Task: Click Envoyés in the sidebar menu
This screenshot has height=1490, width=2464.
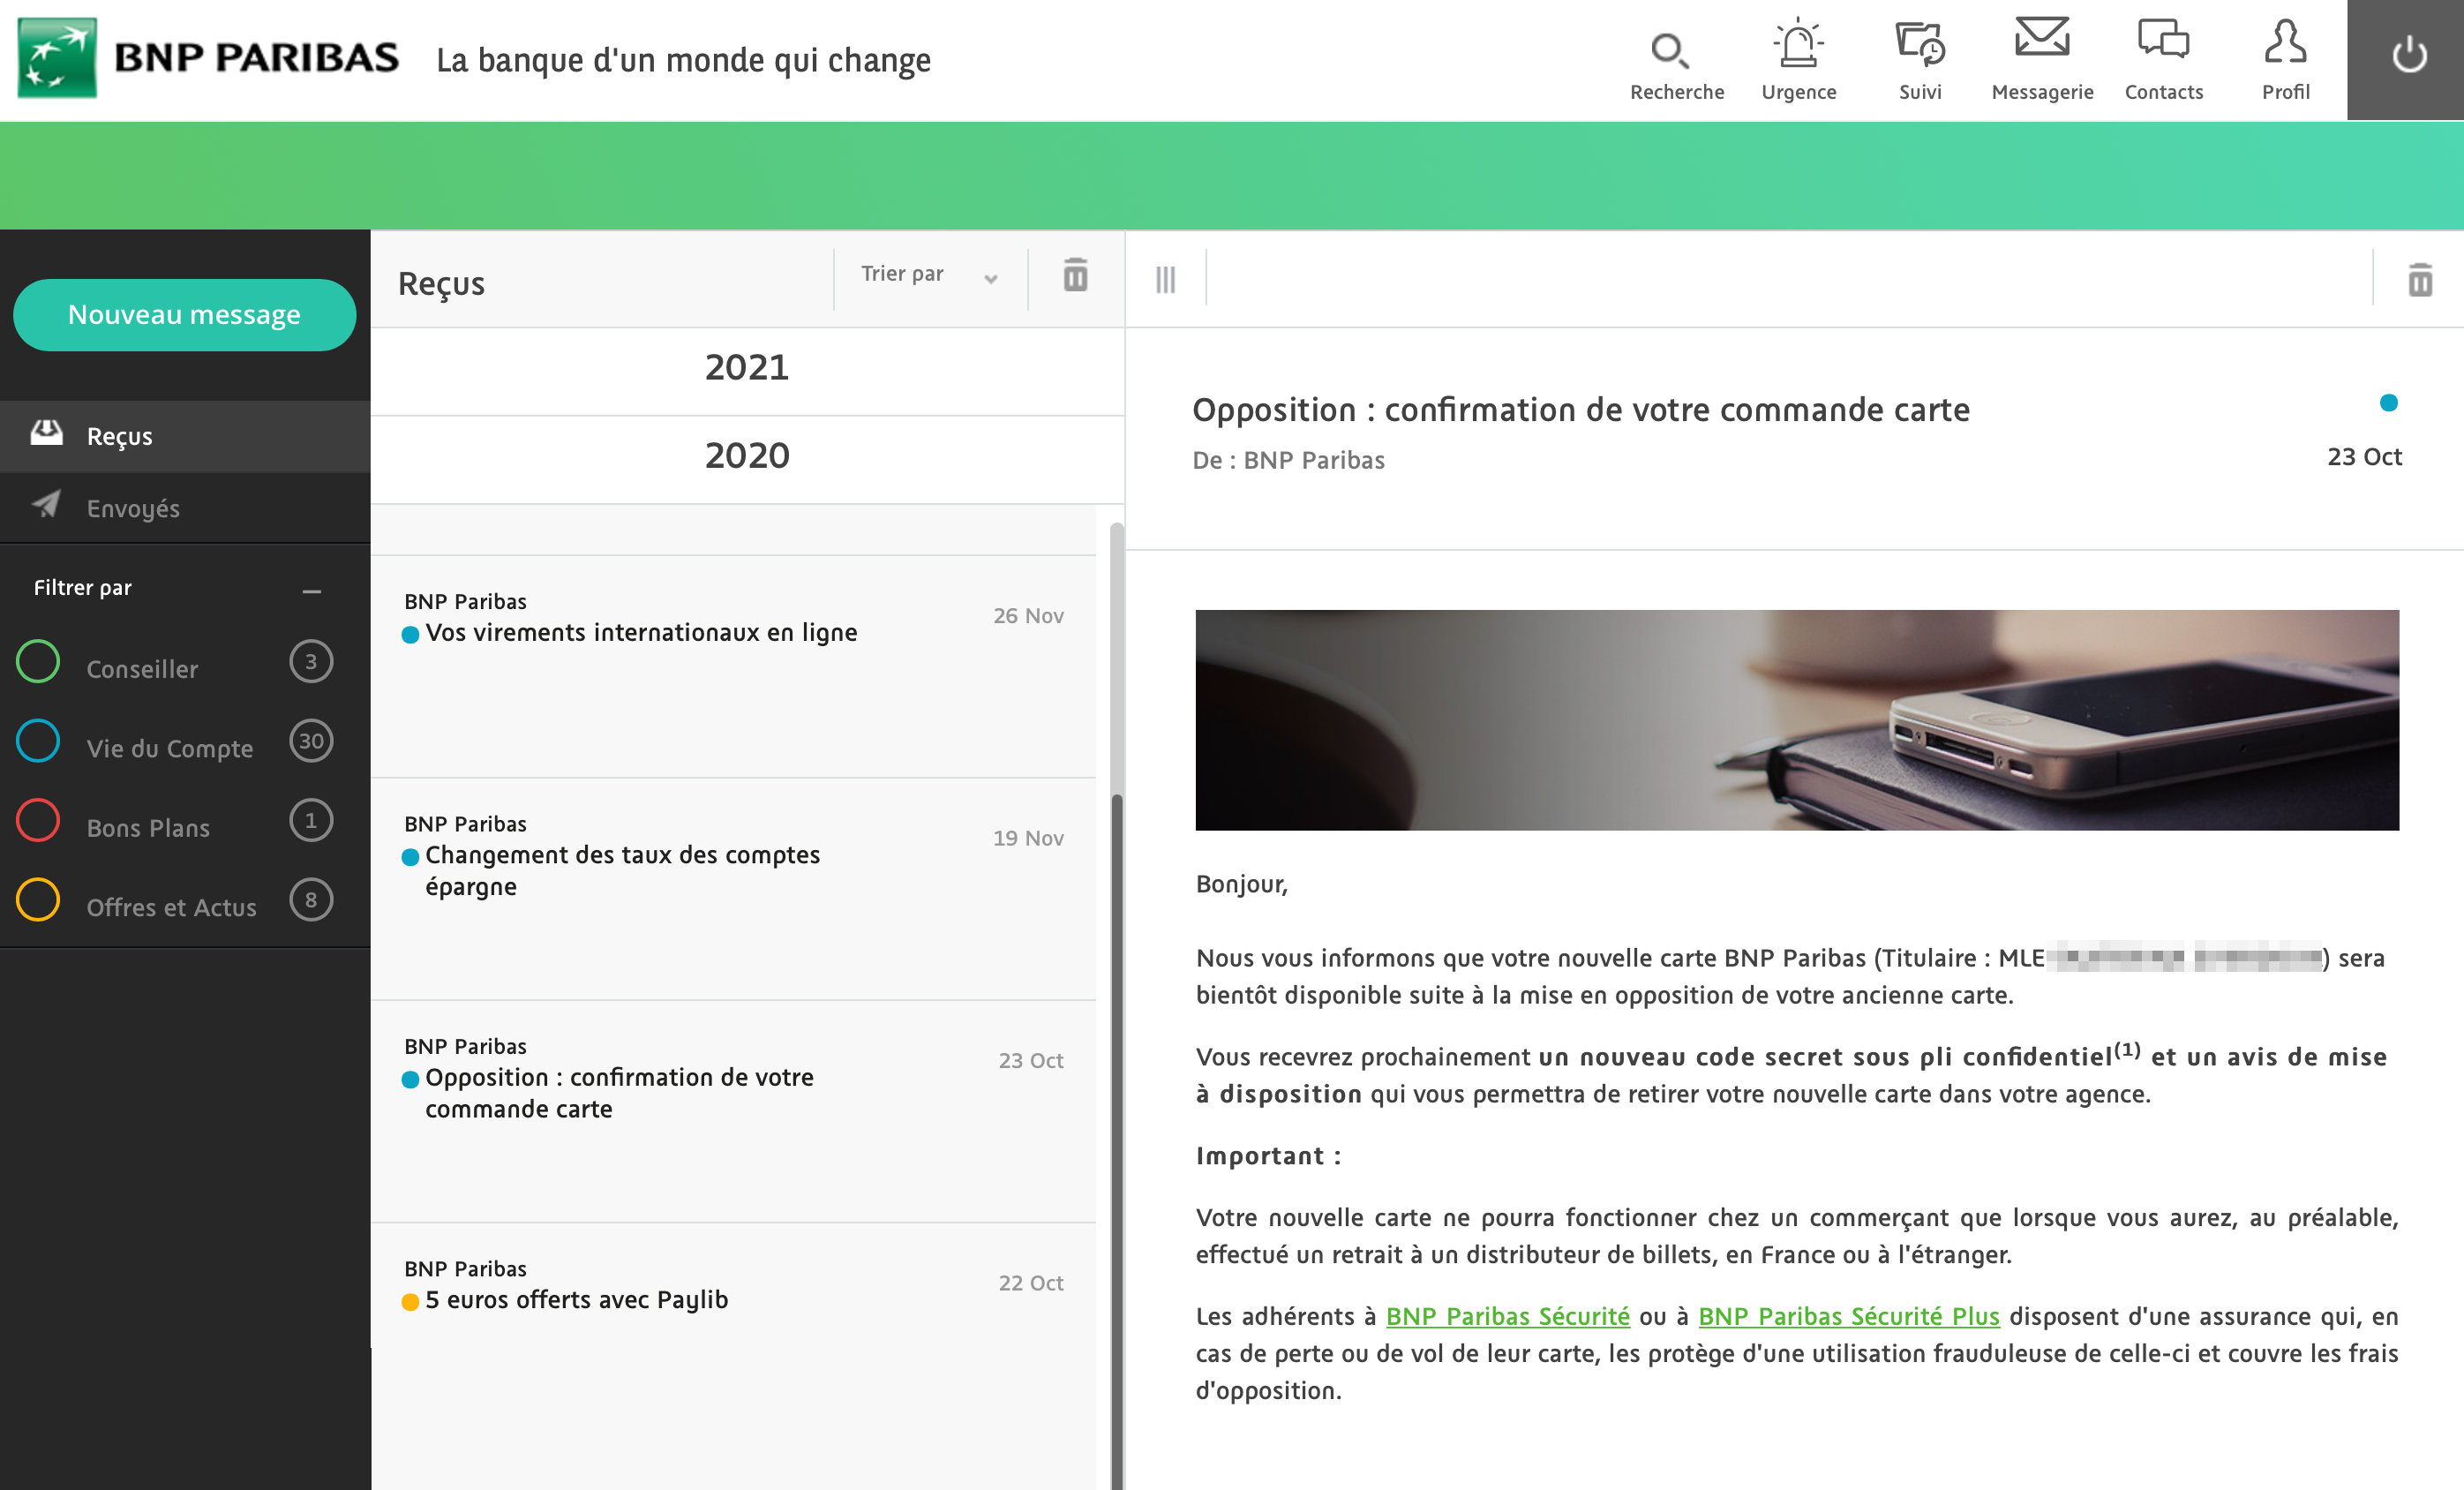Action: [x=136, y=511]
